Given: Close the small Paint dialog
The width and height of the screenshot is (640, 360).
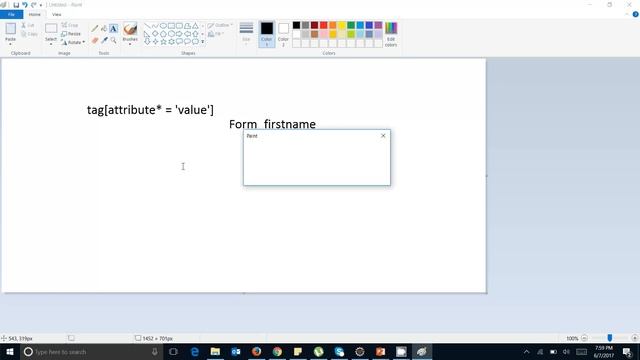Looking at the screenshot, I should [x=383, y=136].
